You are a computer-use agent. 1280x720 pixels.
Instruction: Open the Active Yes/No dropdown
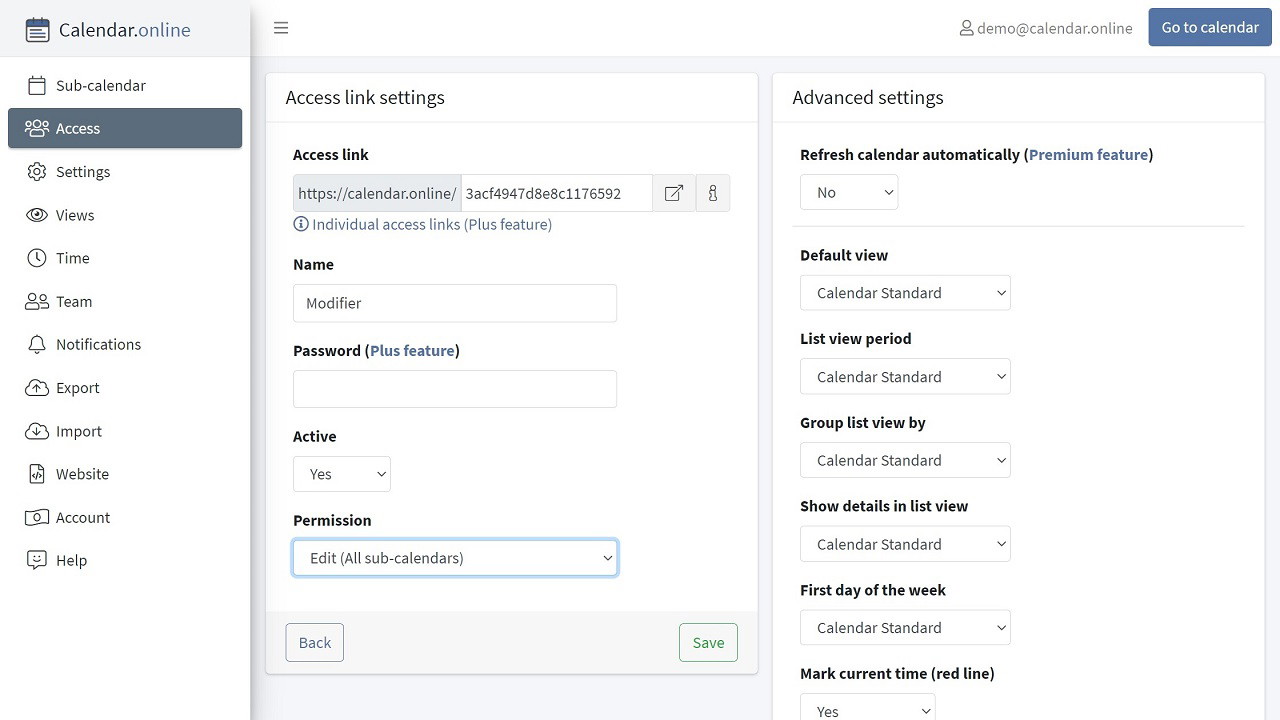point(342,474)
